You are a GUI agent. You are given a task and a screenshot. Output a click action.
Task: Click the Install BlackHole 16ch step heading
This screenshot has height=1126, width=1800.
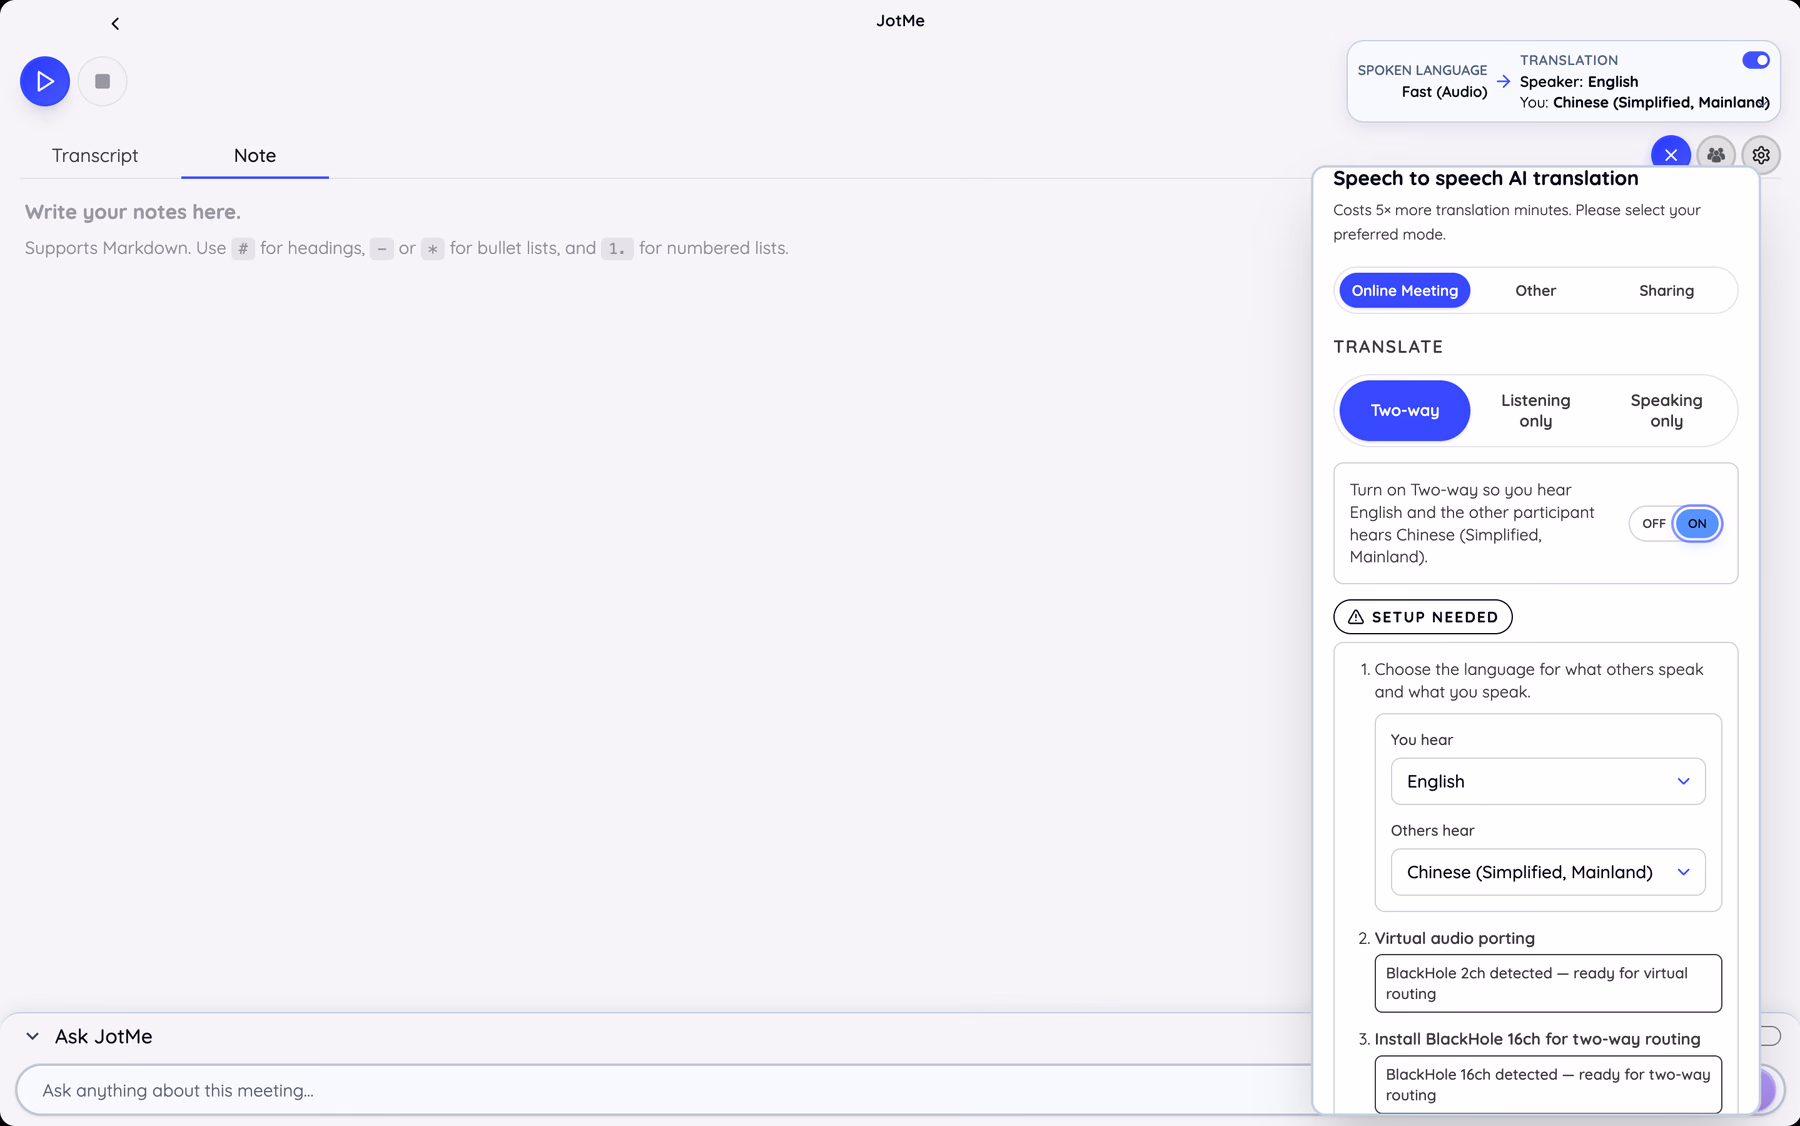click(x=1537, y=1039)
